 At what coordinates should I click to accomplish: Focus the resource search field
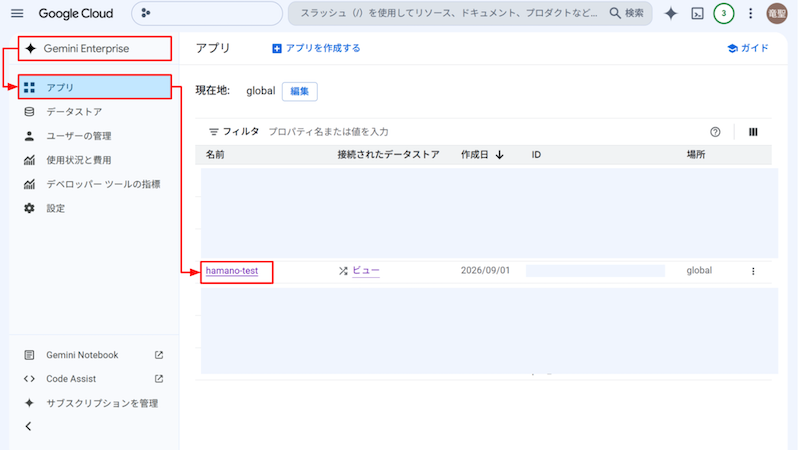click(x=449, y=13)
